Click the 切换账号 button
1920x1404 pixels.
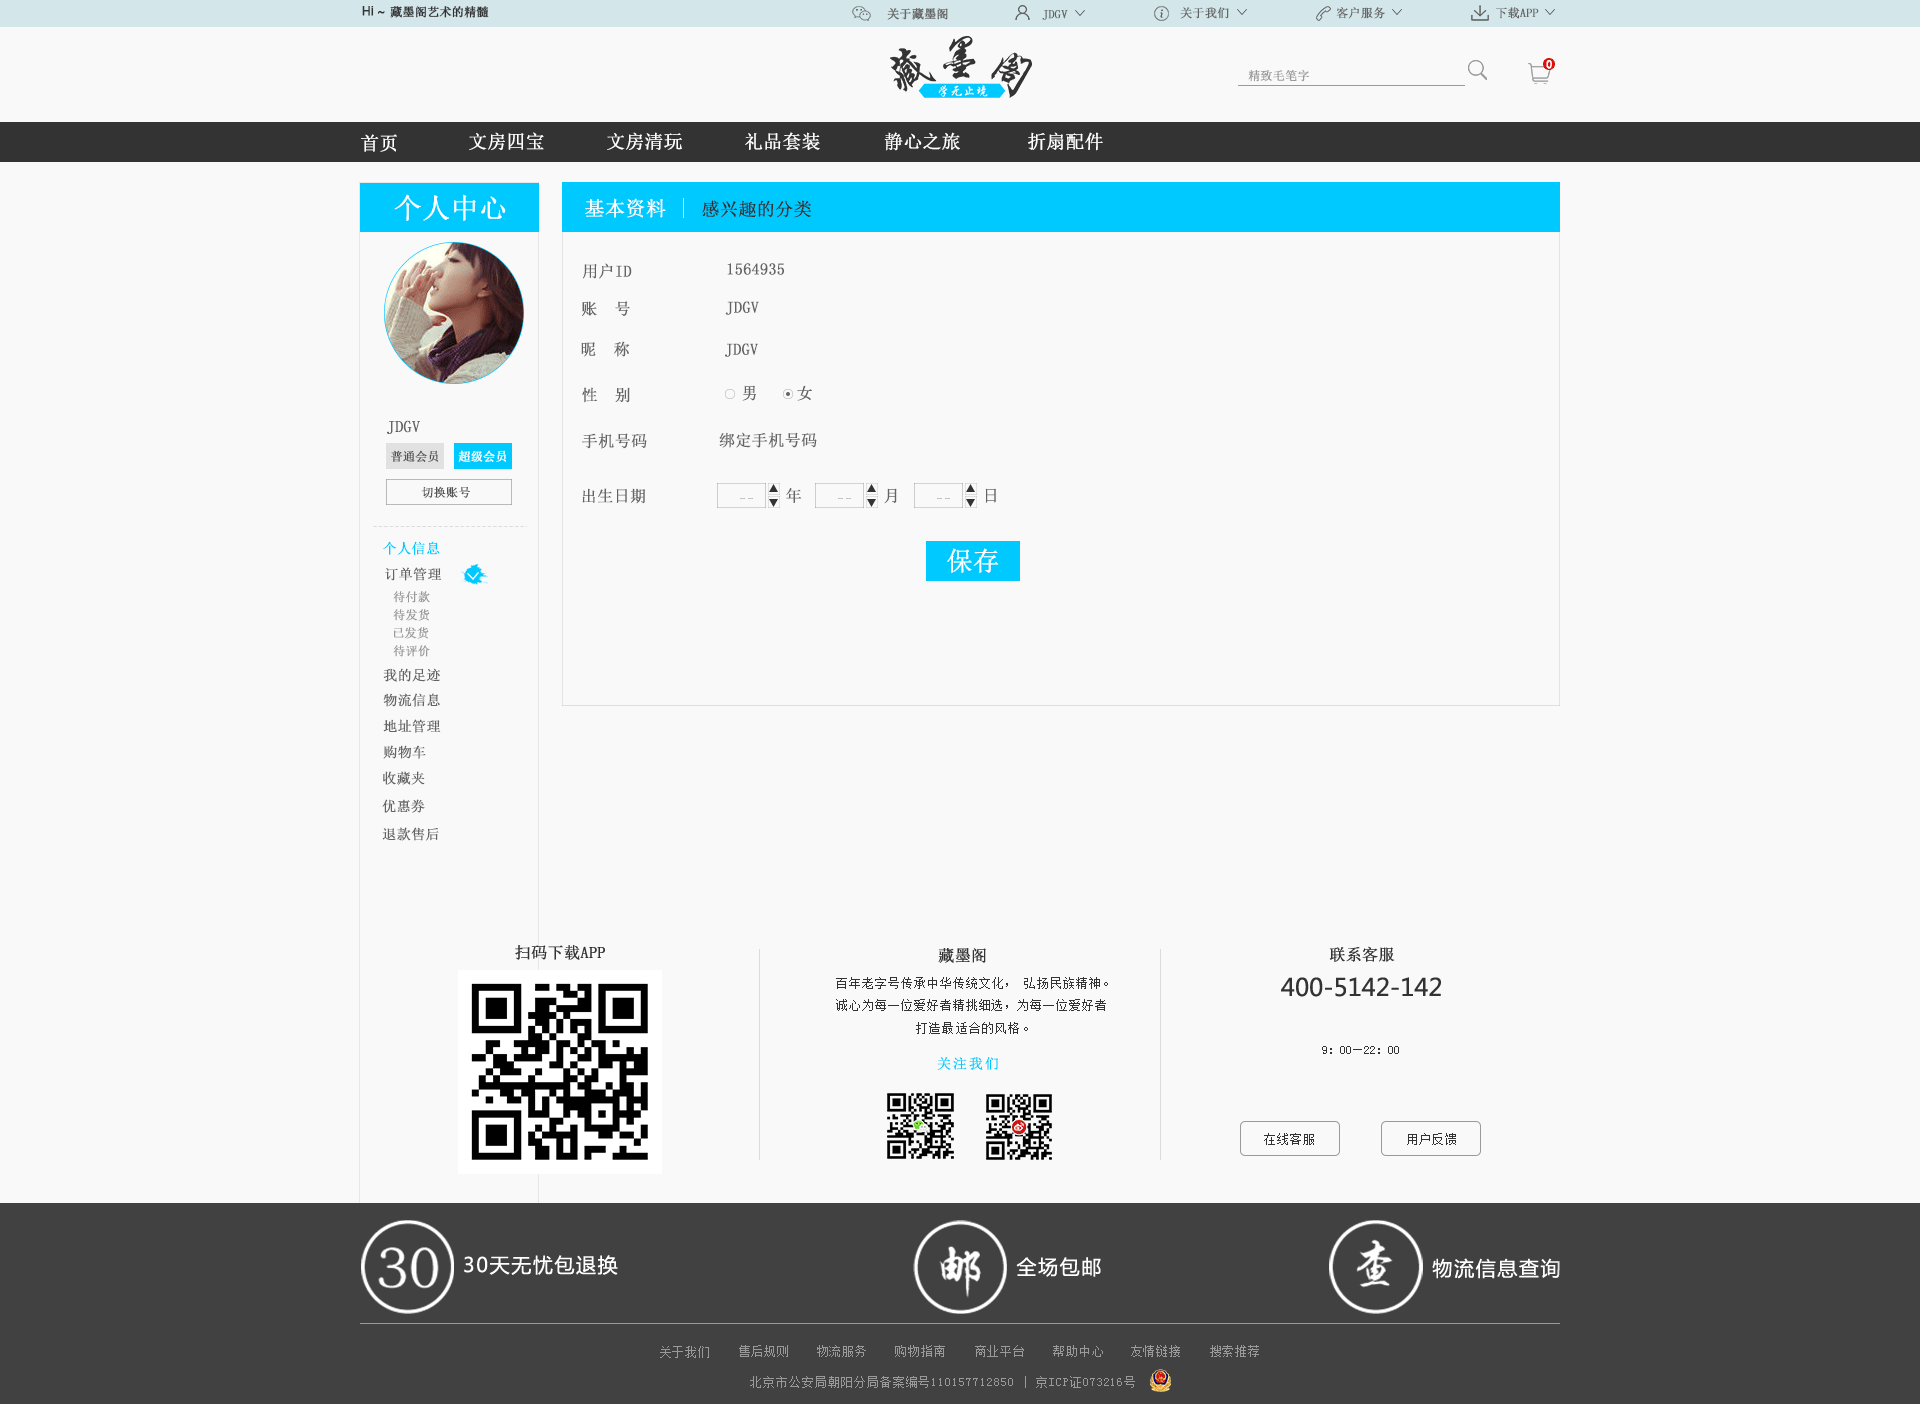point(448,492)
